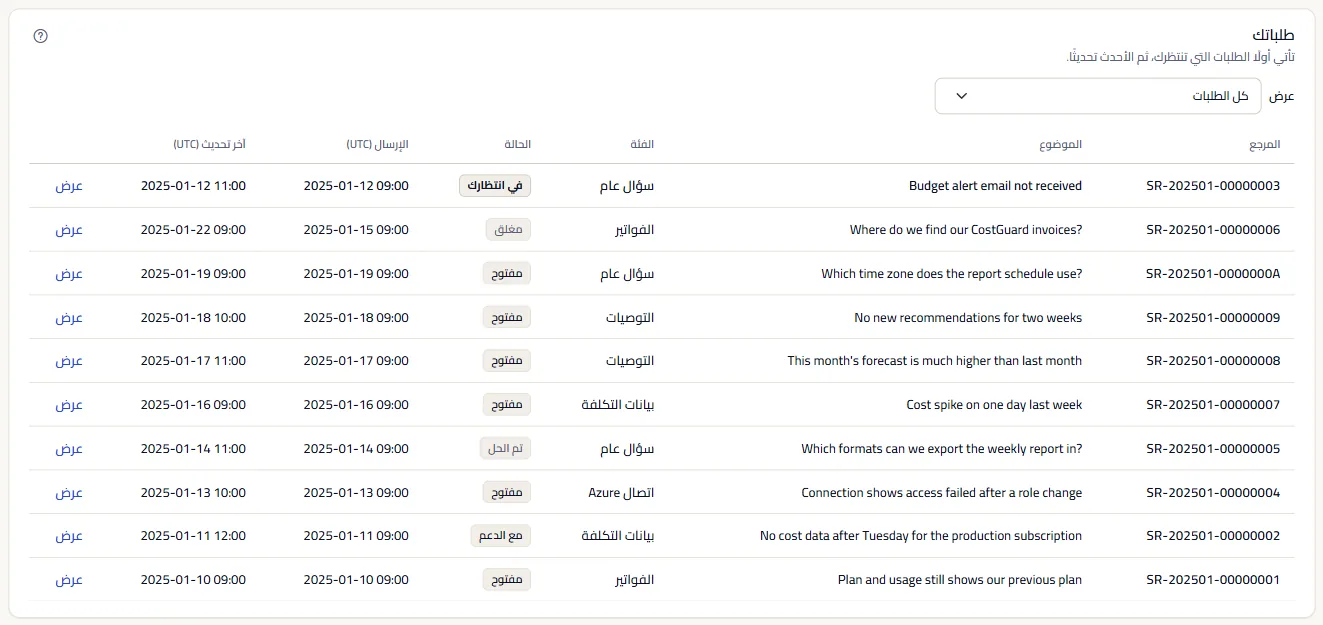The width and height of the screenshot is (1323, 625).
Task: Click the طلباتك heading
Action: point(1274,36)
